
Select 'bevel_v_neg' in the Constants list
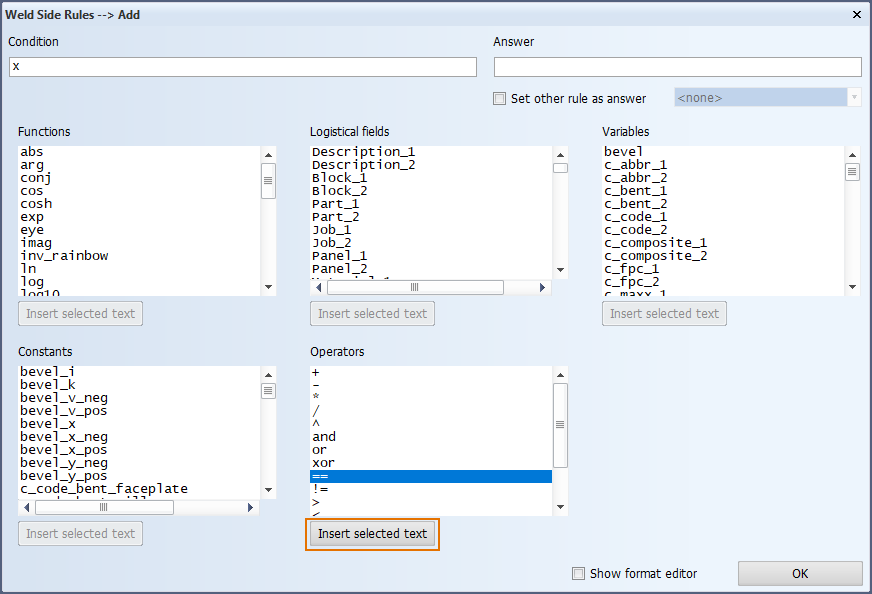pos(63,398)
